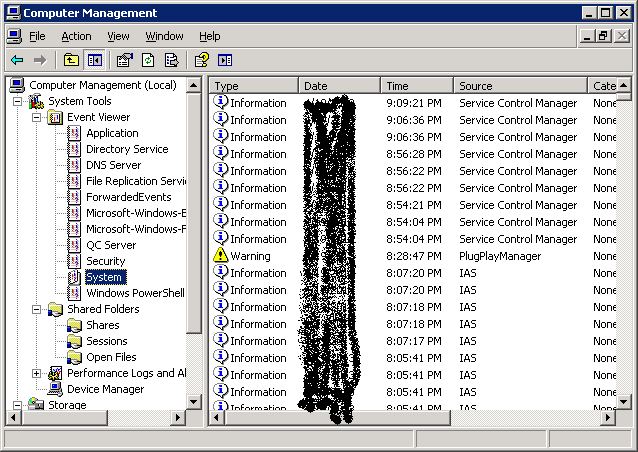Open Properties from the toolbar
Viewport: 638px width, 452px height.
124,60
